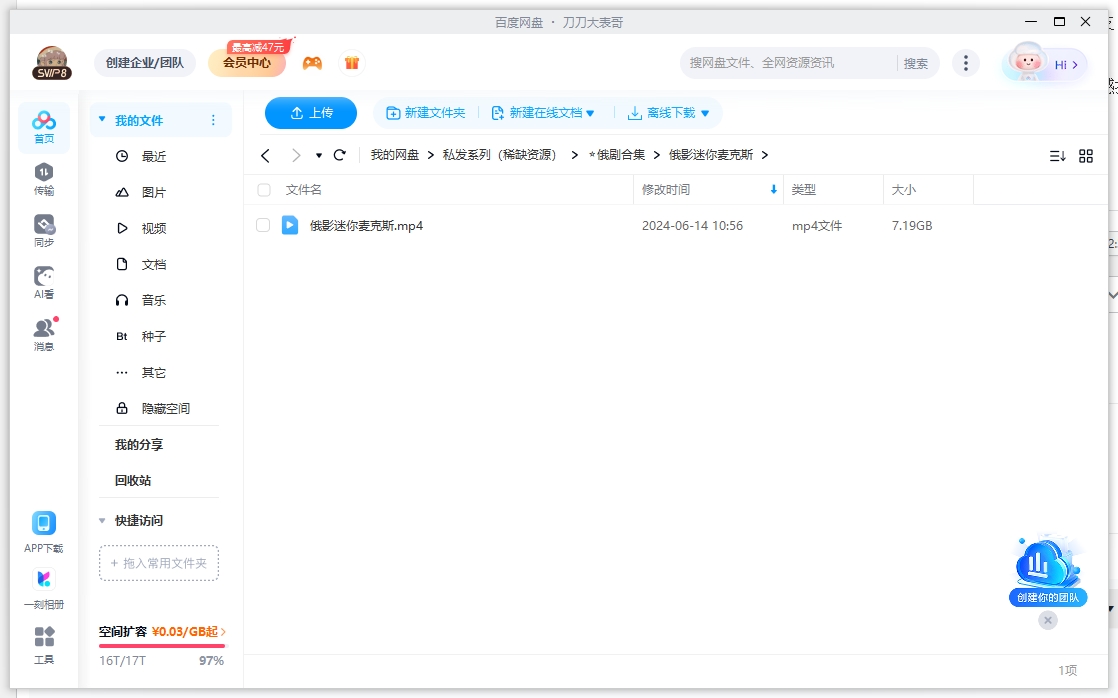
Task: Click the storage usage progress bar showing 97%
Action: click(x=160, y=645)
